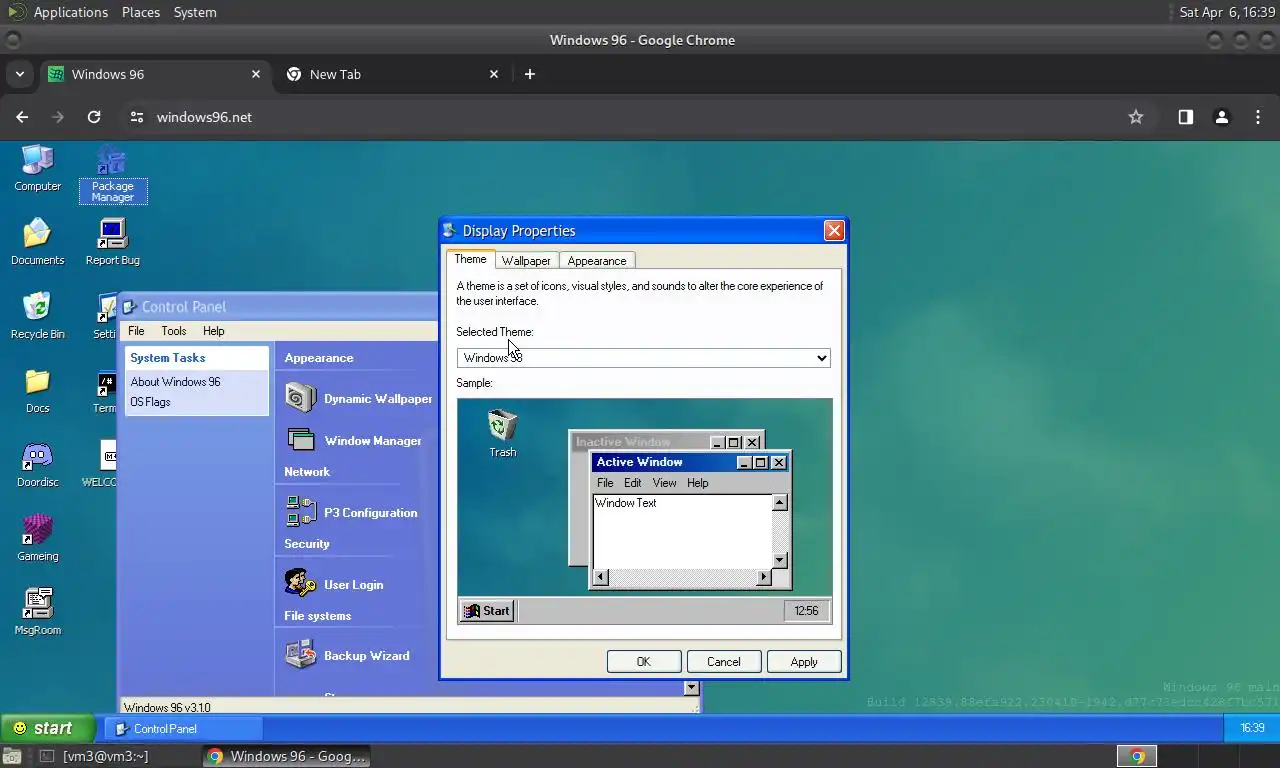View site information icon in address bar

pyautogui.click(x=137, y=117)
